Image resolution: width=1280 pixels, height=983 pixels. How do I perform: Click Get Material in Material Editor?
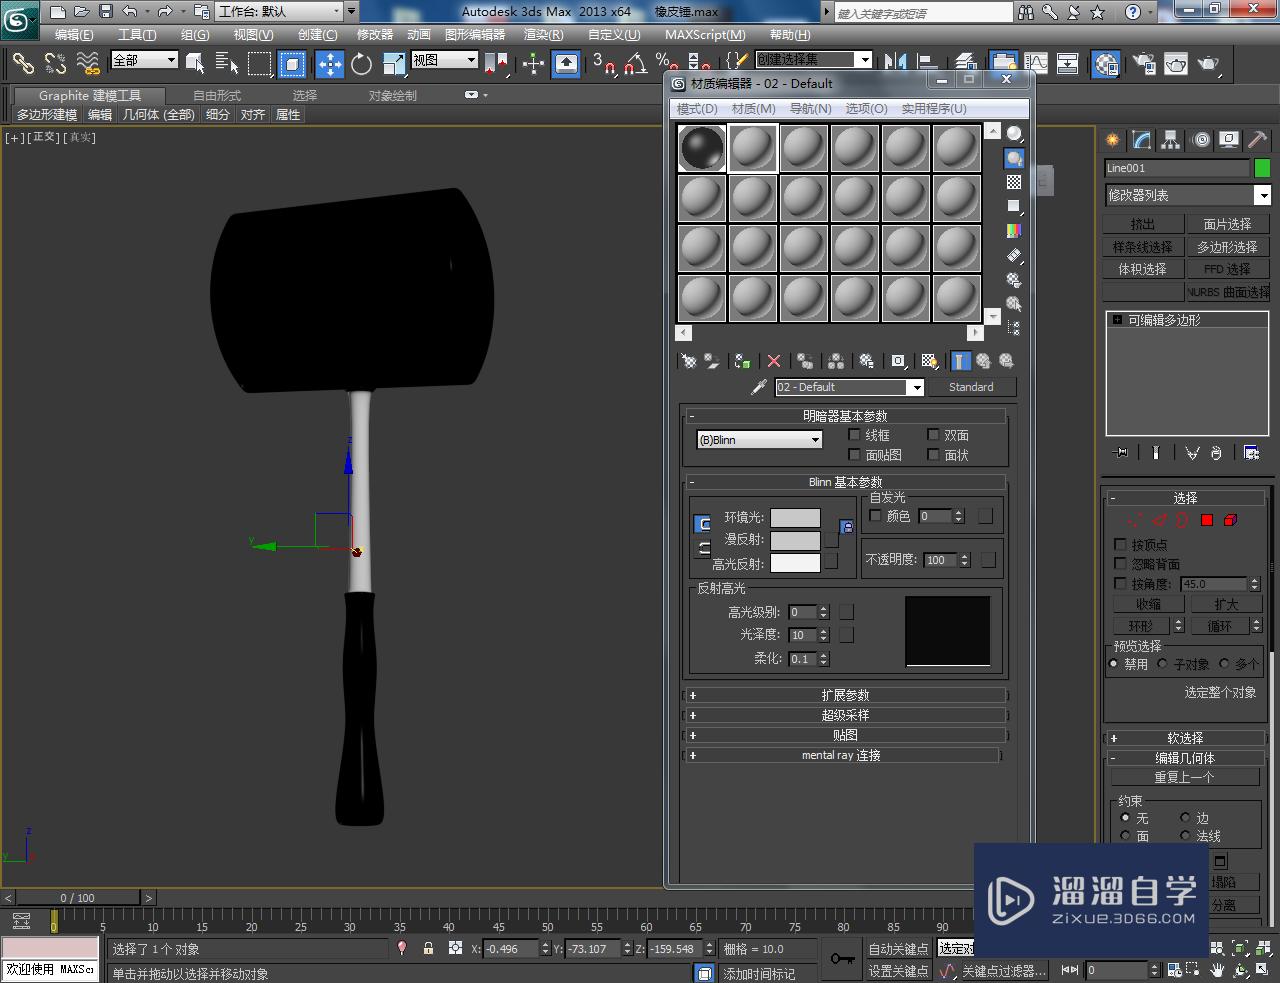[x=688, y=361]
